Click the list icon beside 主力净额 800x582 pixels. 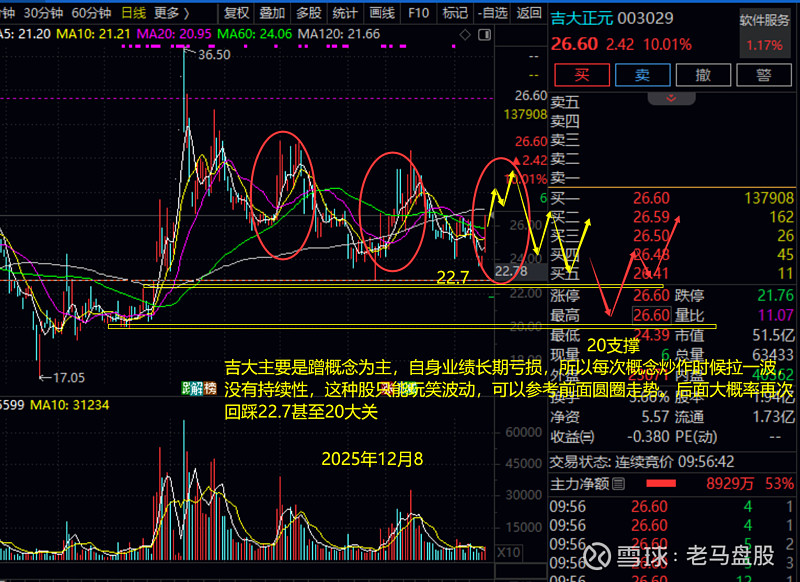pos(618,484)
